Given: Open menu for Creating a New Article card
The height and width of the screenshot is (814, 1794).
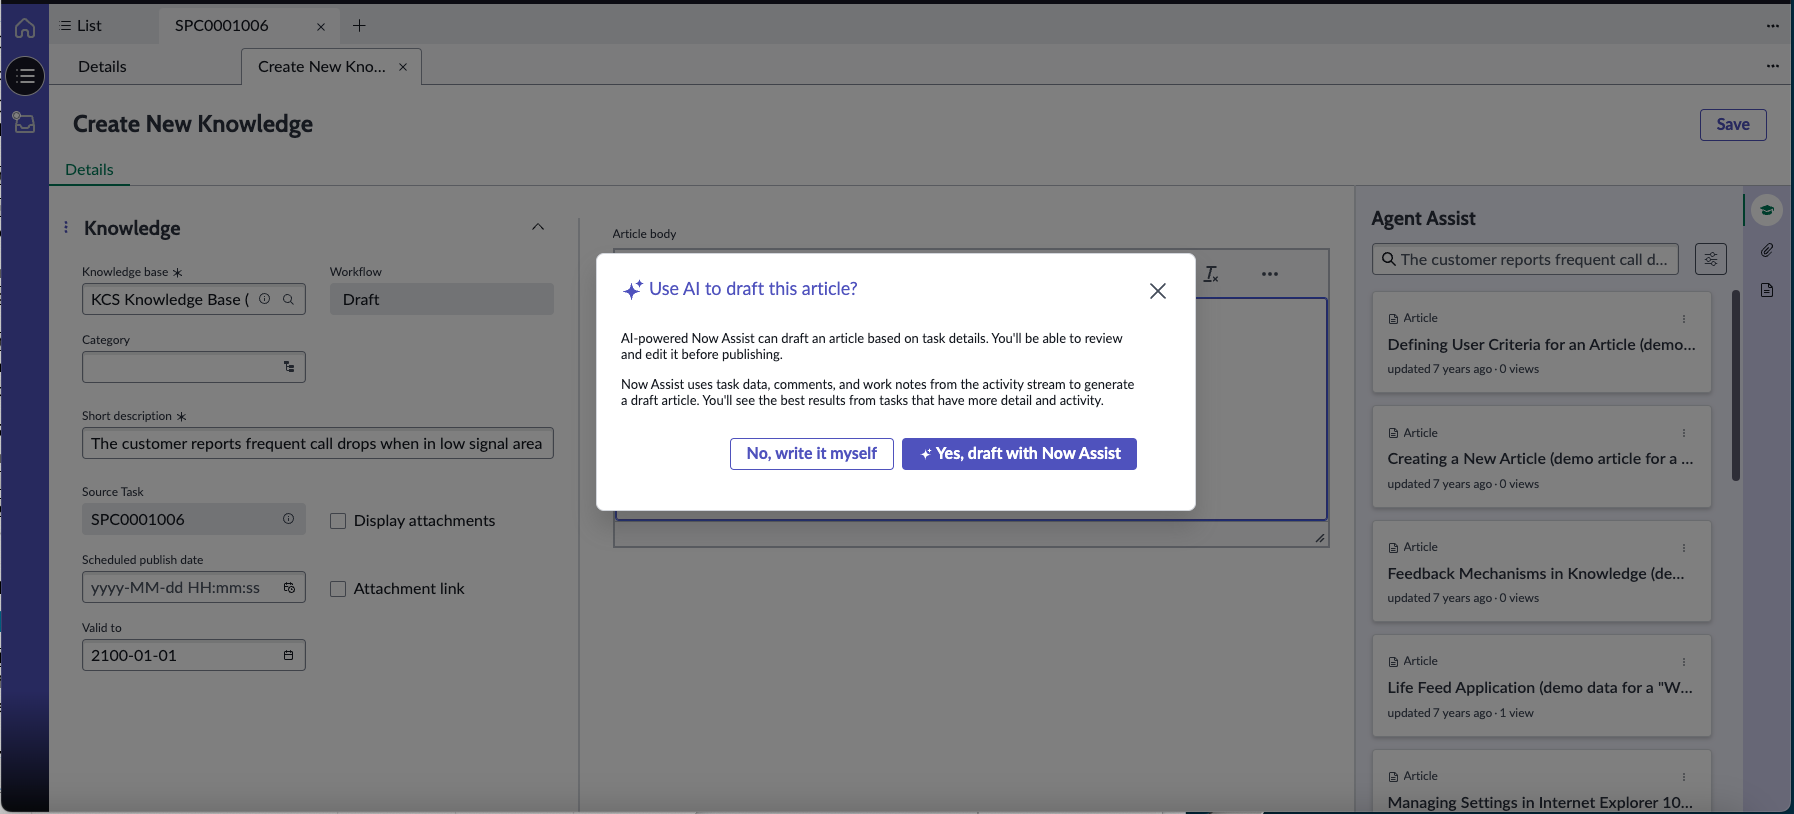Looking at the screenshot, I should click(x=1684, y=433).
